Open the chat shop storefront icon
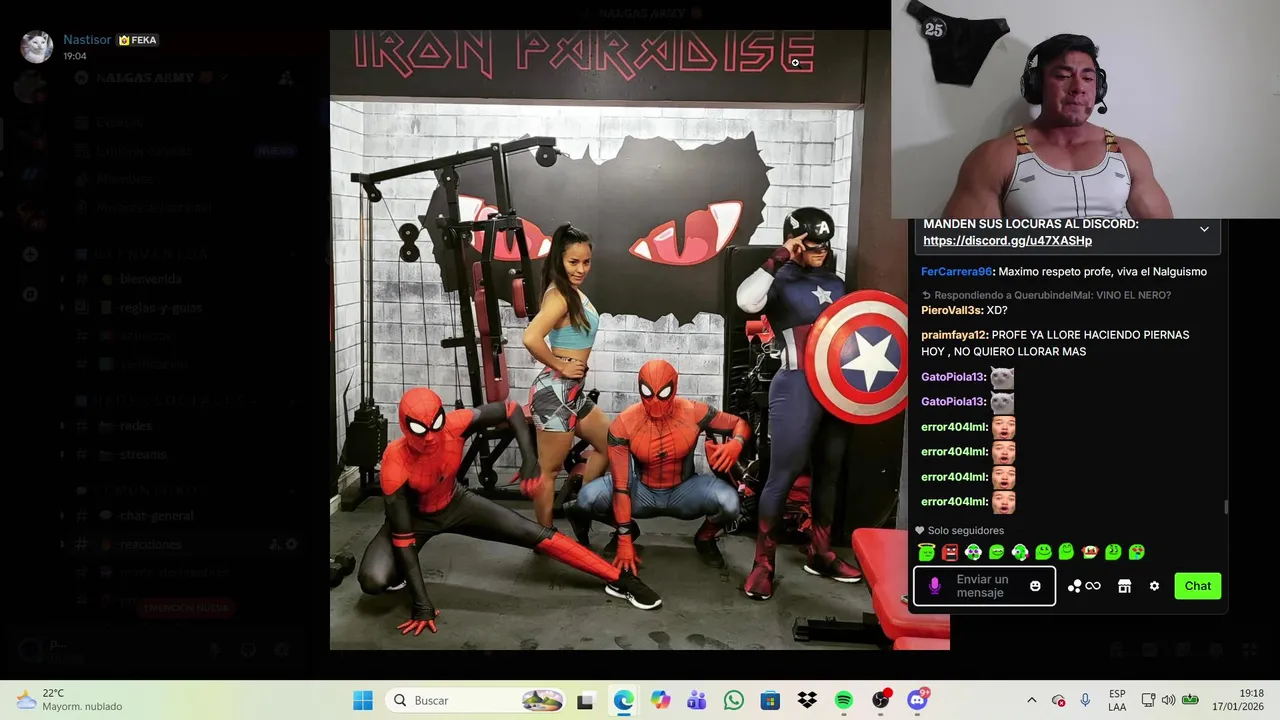This screenshot has height=720, width=1280. [1124, 586]
